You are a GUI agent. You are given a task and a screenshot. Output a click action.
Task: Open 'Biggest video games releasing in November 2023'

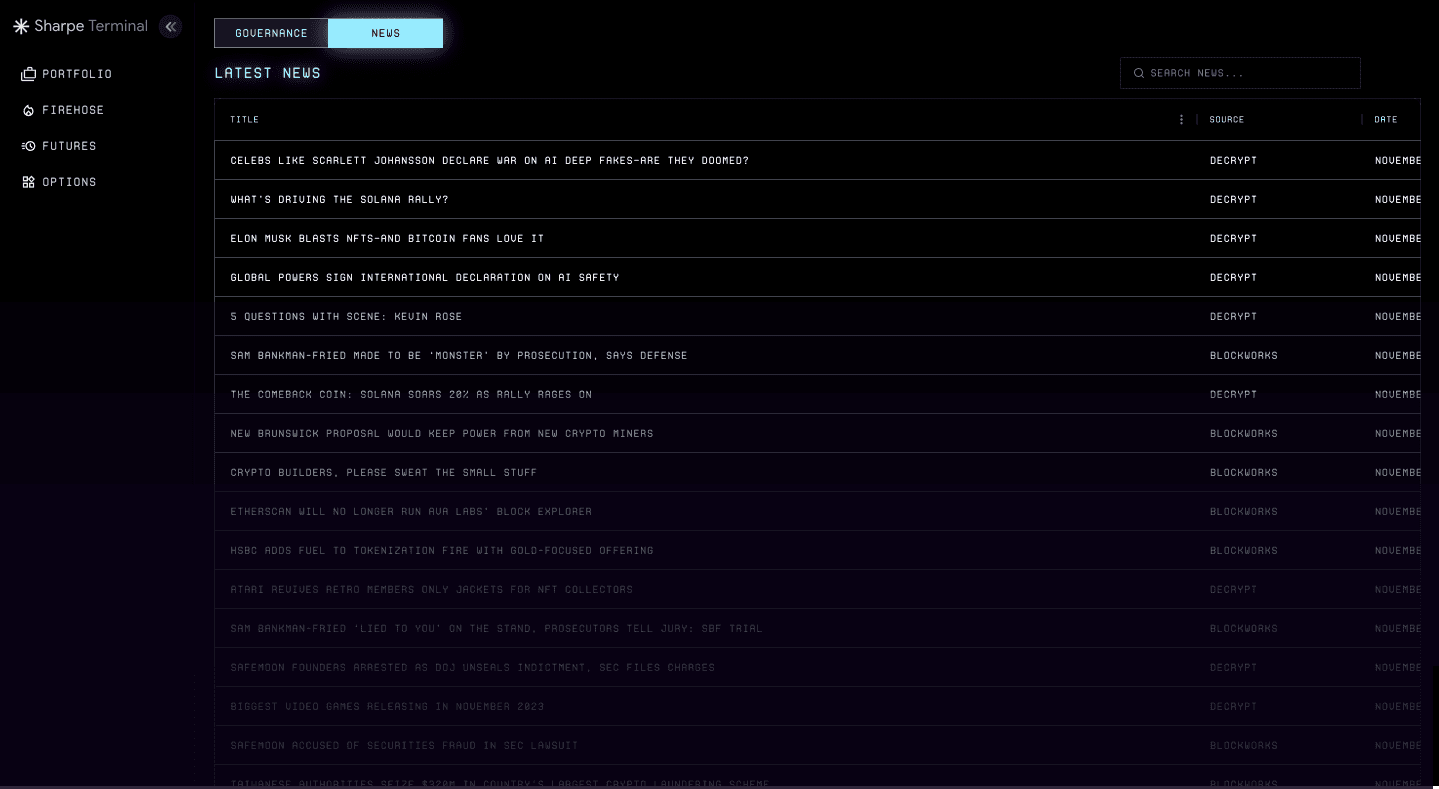pyautogui.click(x=387, y=706)
